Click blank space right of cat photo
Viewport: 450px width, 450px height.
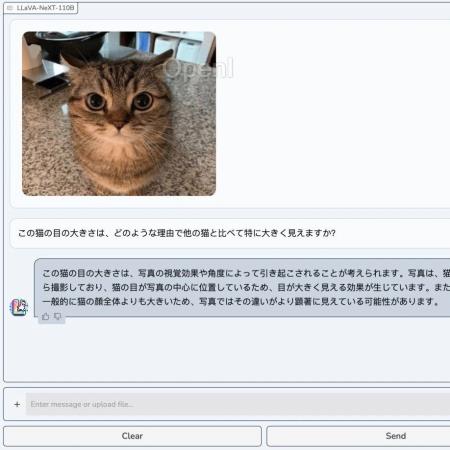tap(333, 113)
